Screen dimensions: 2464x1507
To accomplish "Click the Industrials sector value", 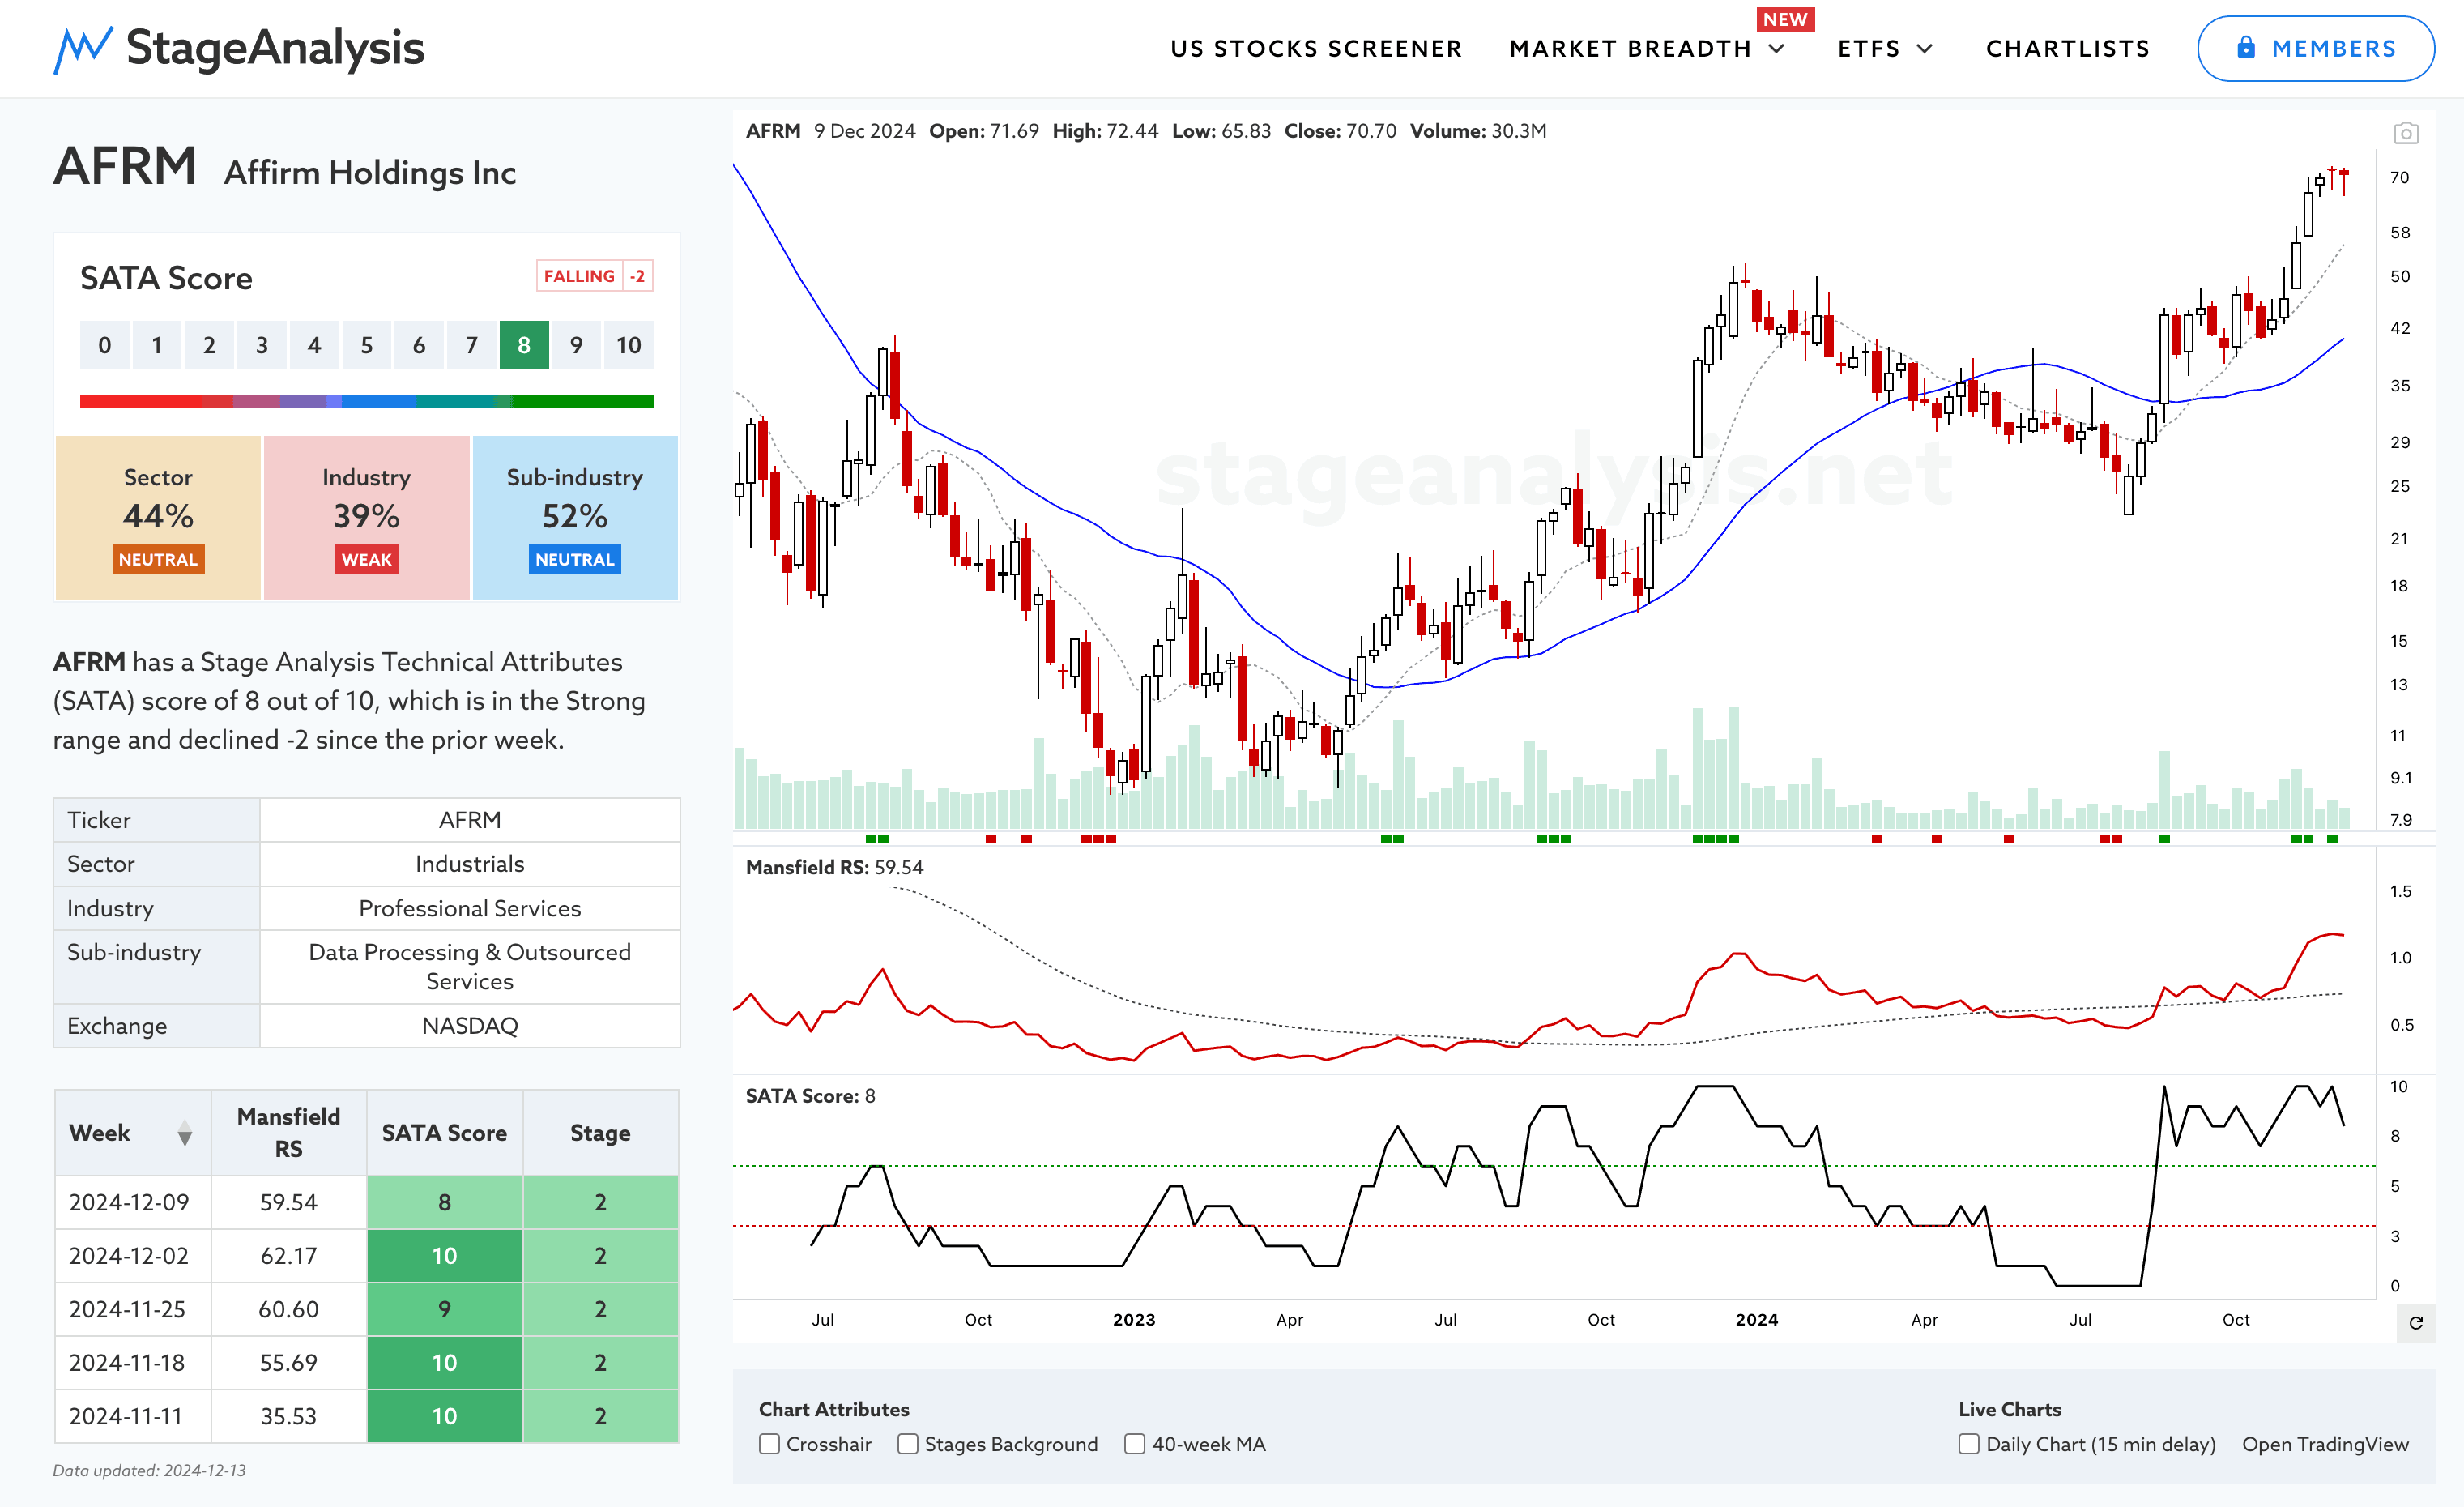I will (x=470, y=864).
